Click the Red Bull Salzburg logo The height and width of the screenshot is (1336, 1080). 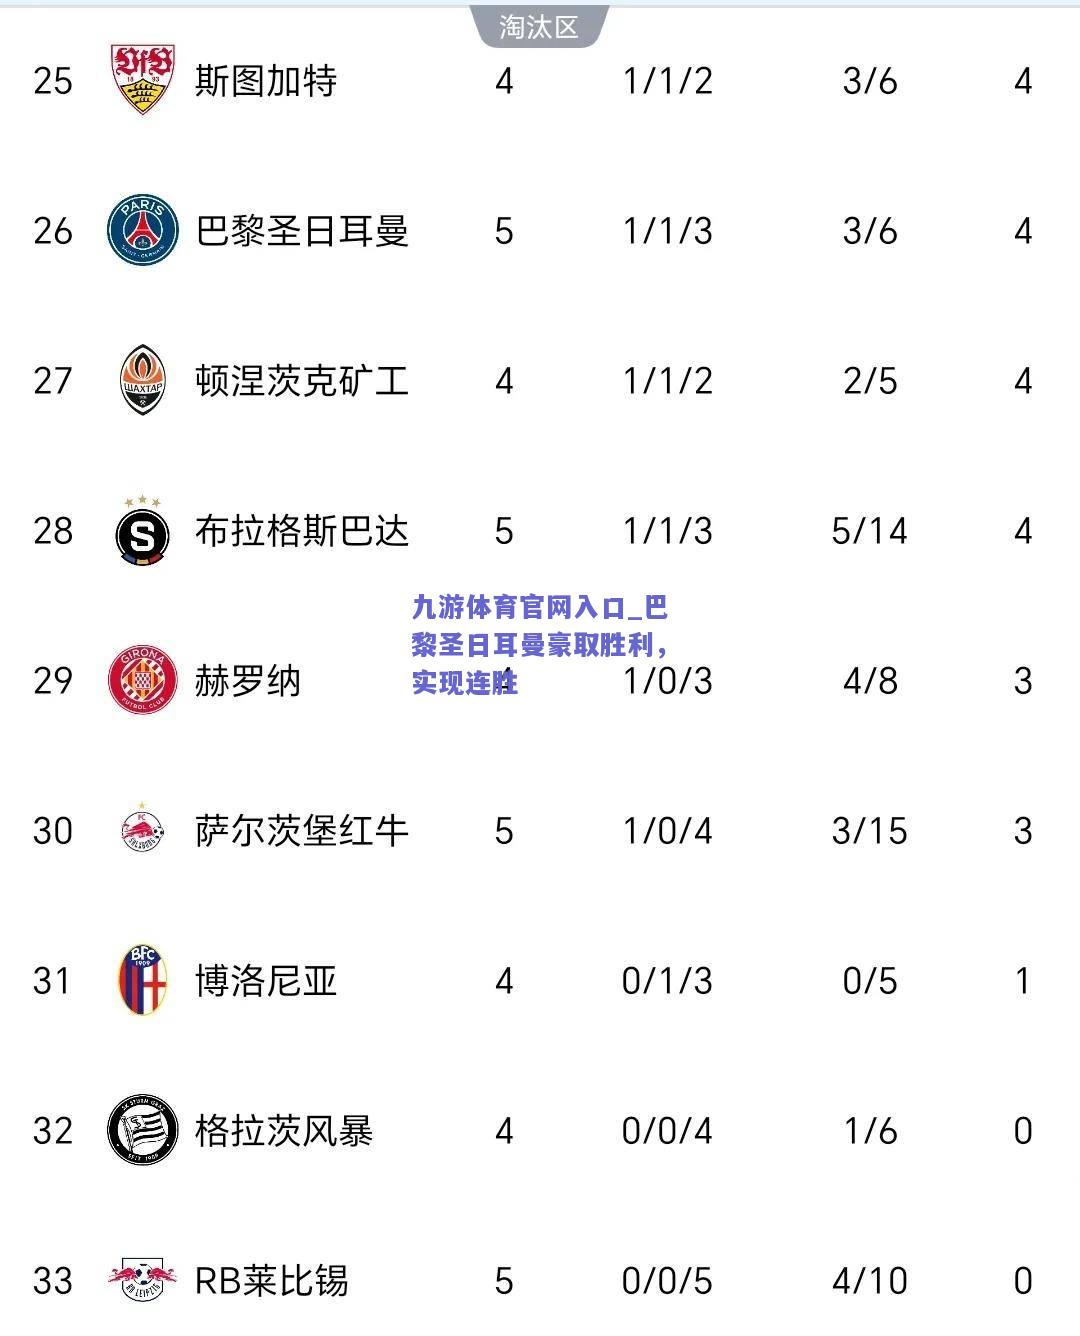(x=143, y=829)
